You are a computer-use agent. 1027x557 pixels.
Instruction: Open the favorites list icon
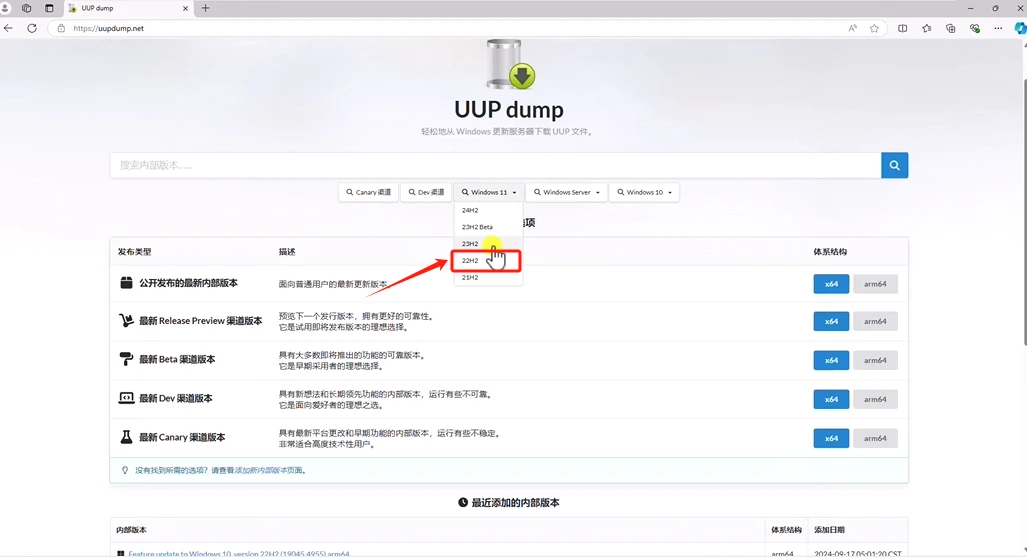coord(926,28)
